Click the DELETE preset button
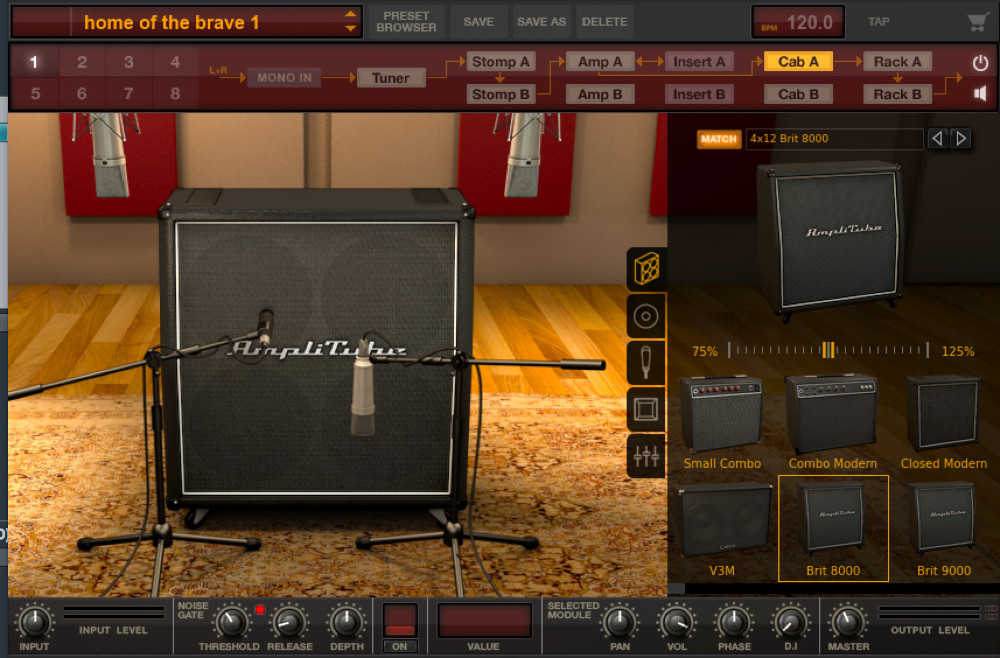 coord(605,22)
